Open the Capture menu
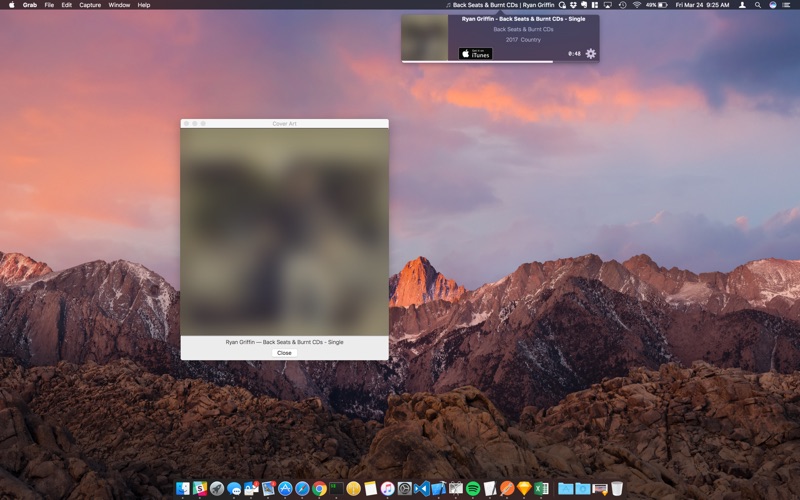 pos(90,5)
